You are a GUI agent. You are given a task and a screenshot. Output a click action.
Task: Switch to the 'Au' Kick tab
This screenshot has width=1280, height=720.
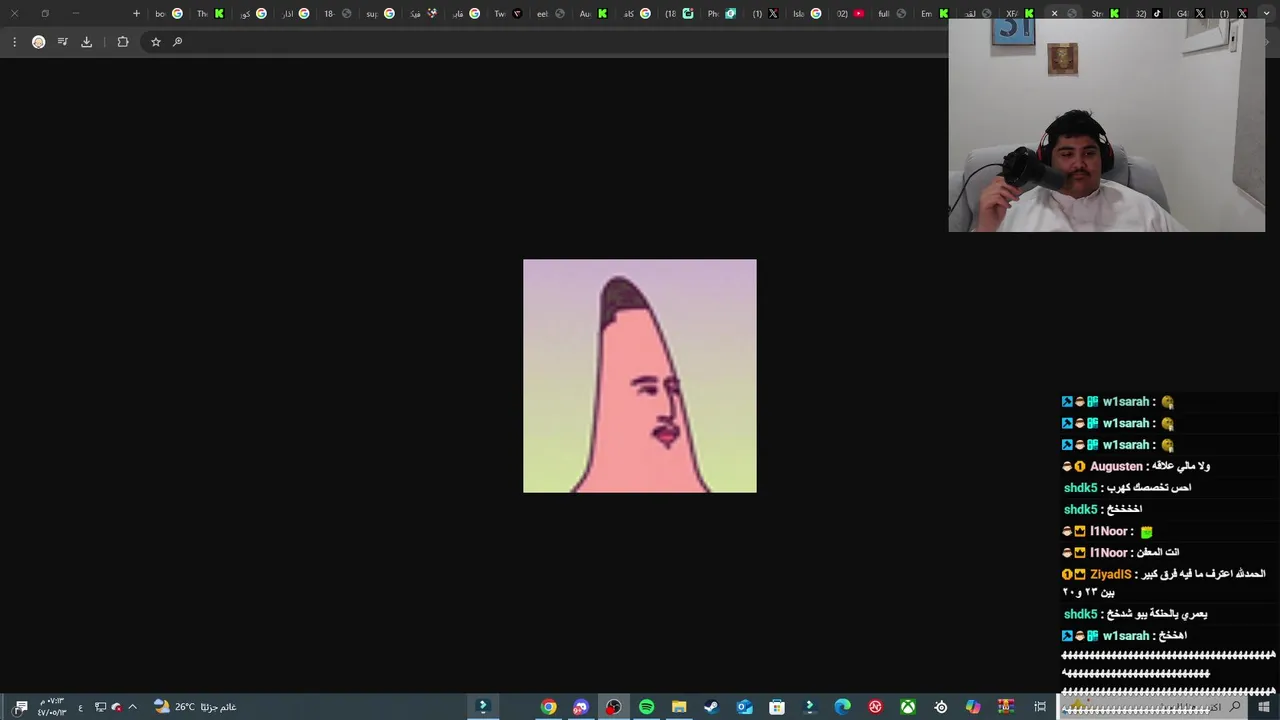tap(593, 14)
